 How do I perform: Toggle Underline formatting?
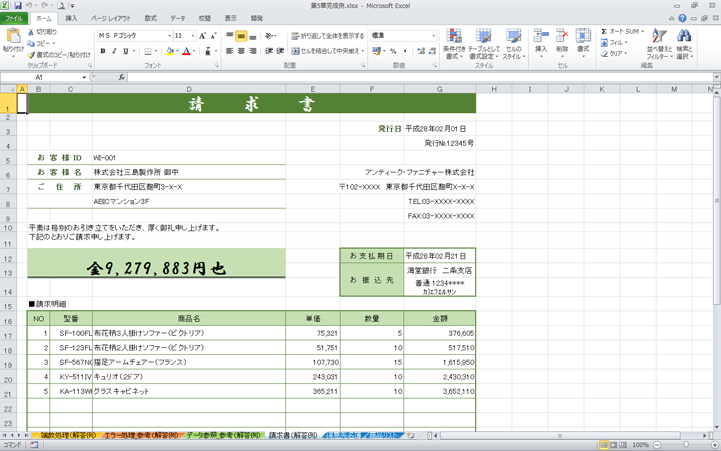(x=126, y=51)
